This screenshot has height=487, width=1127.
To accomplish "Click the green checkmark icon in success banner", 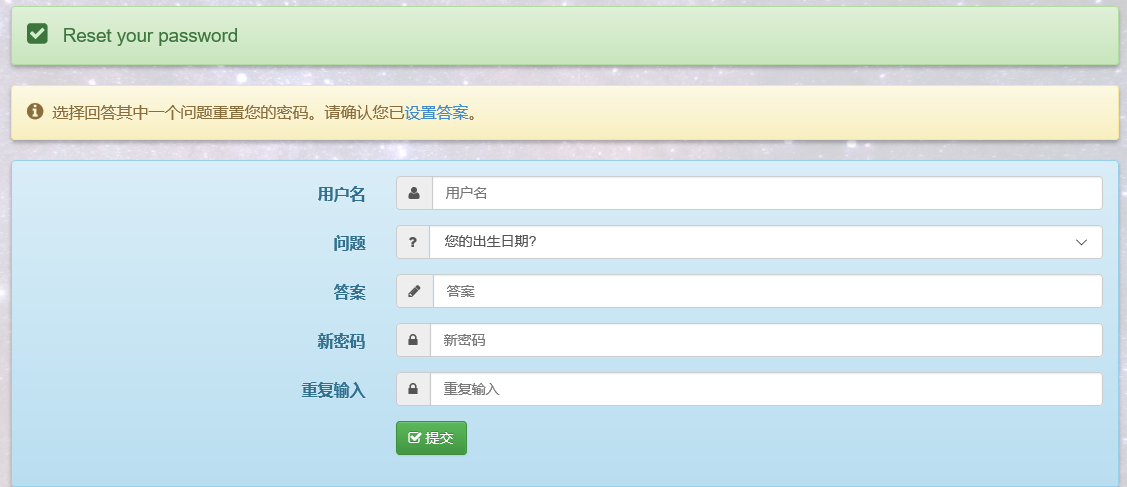I will [38, 35].
